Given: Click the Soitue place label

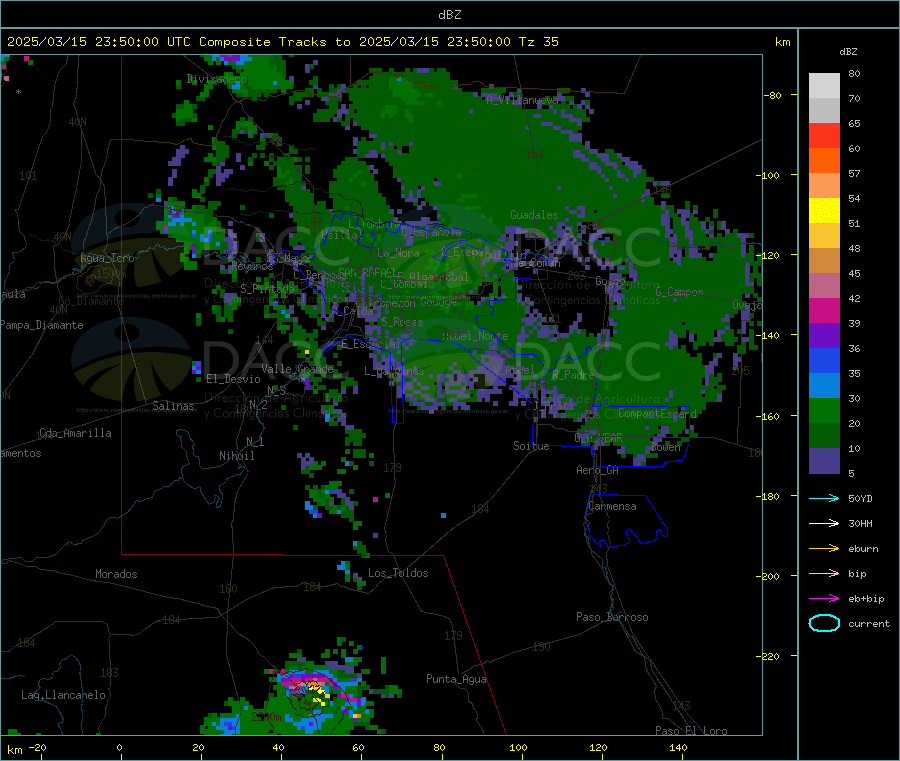Looking at the screenshot, I should coord(531,446).
